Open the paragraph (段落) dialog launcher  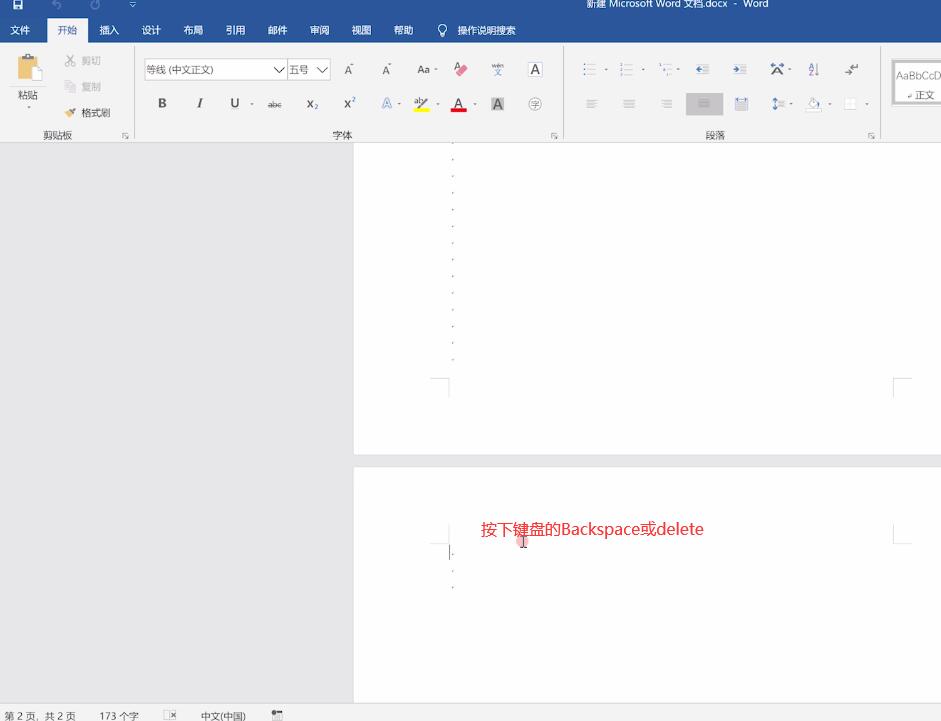click(871, 136)
